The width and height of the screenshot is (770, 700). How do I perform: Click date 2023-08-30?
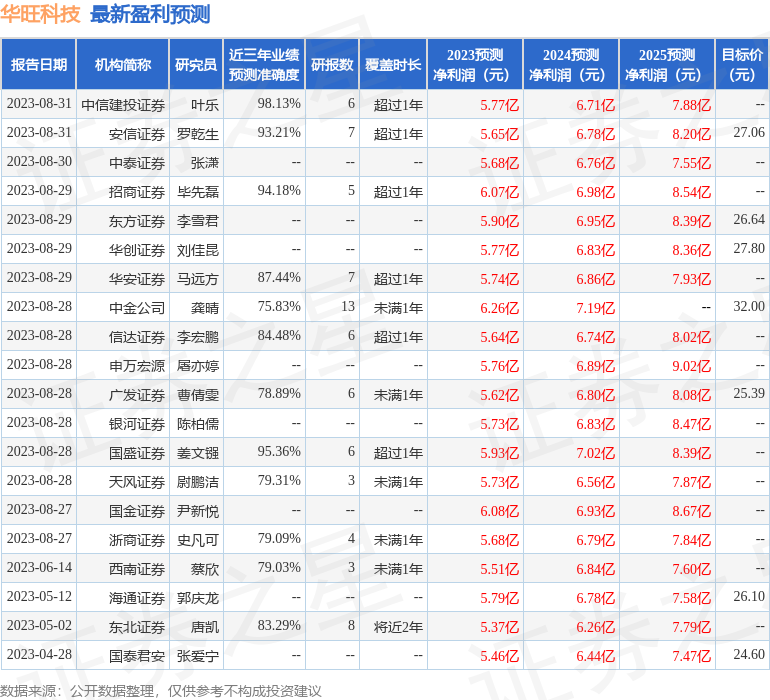[x=39, y=162]
